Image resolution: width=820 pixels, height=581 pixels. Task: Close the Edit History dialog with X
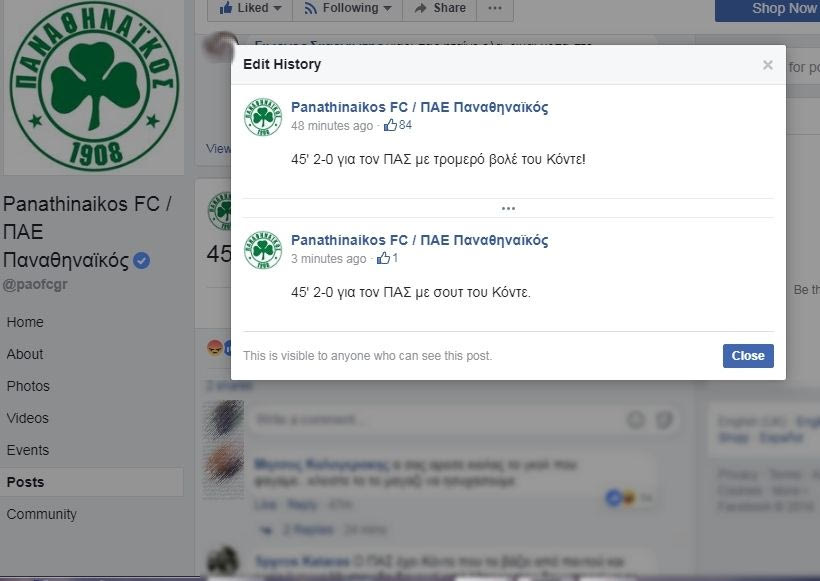[x=767, y=65]
